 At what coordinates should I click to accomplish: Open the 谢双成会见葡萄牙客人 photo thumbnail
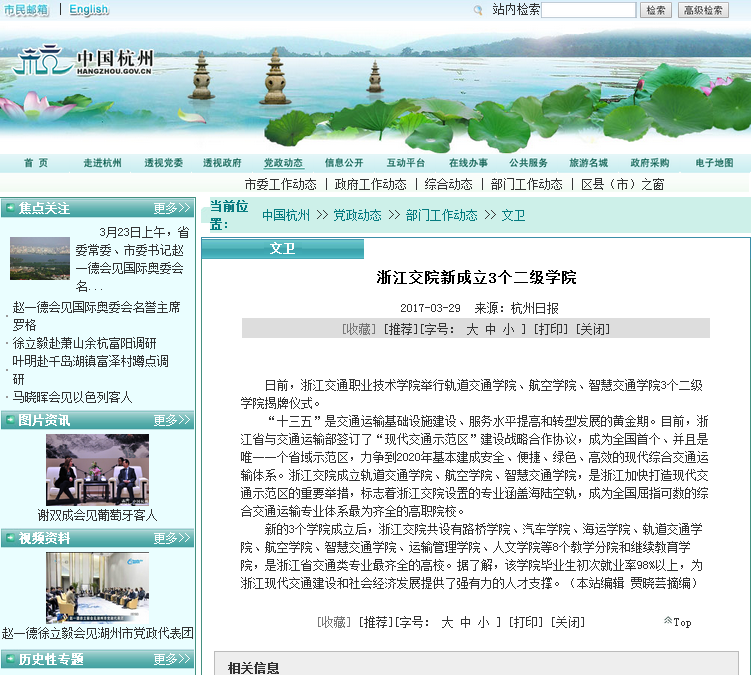point(97,469)
